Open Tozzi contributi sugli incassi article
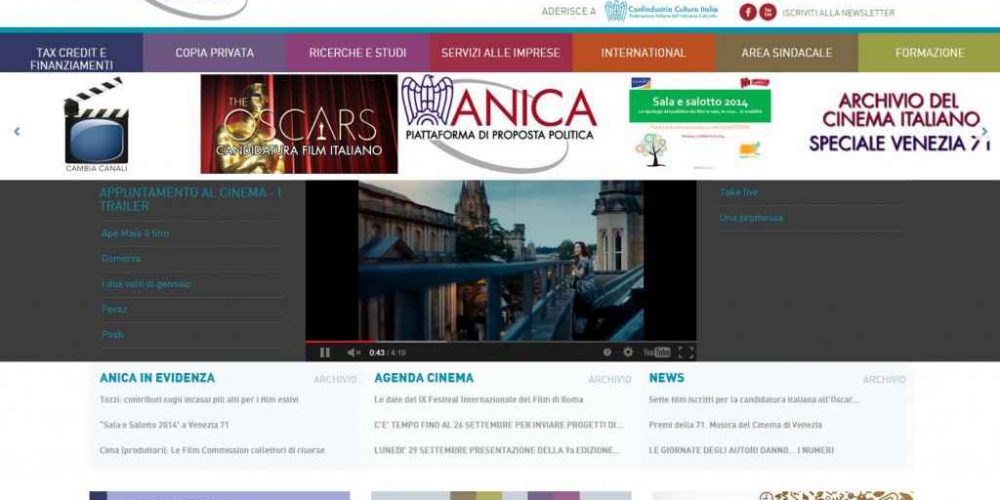The width and height of the screenshot is (1000, 500). click(x=199, y=399)
